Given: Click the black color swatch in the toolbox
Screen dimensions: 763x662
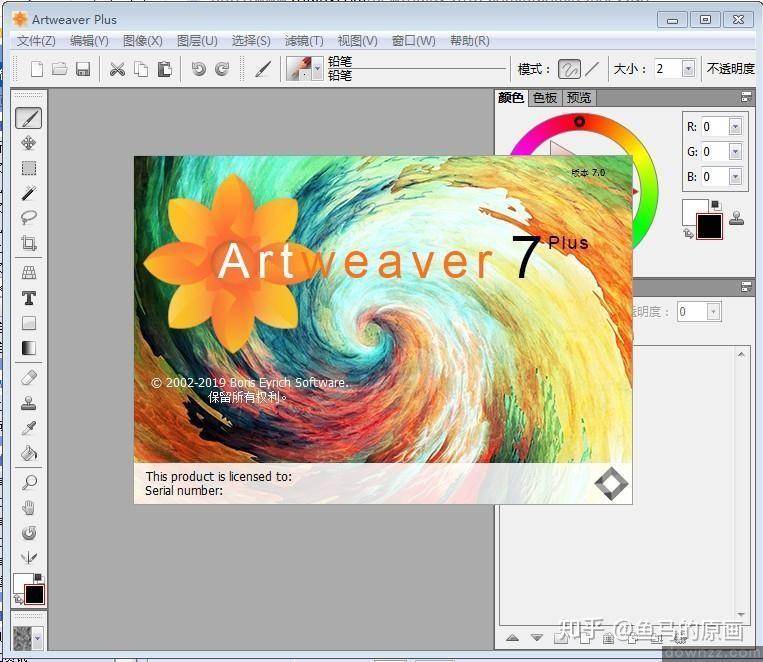Looking at the screenshot, I should 34,595.
